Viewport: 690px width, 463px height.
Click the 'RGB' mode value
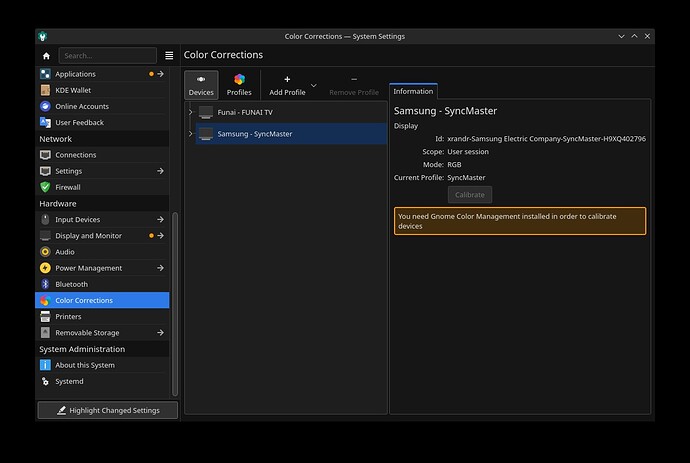pos(454,165)
